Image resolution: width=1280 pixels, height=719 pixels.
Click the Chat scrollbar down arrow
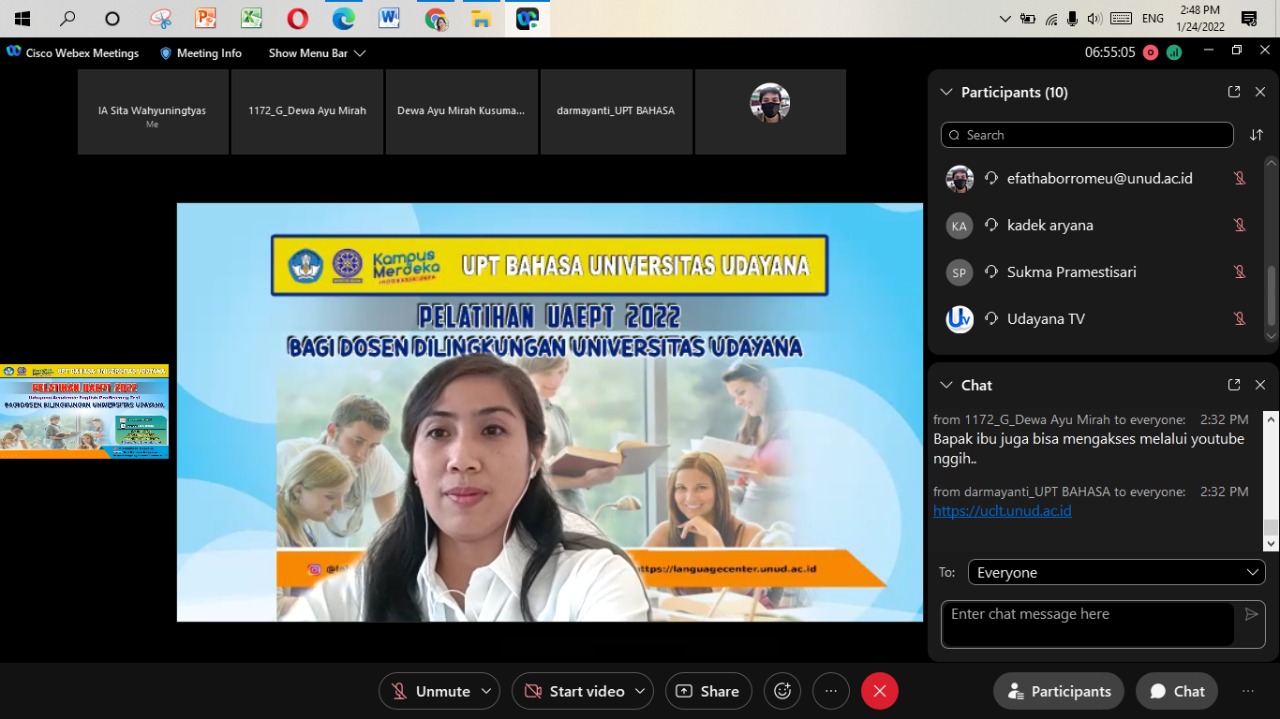coord(1271,544)
